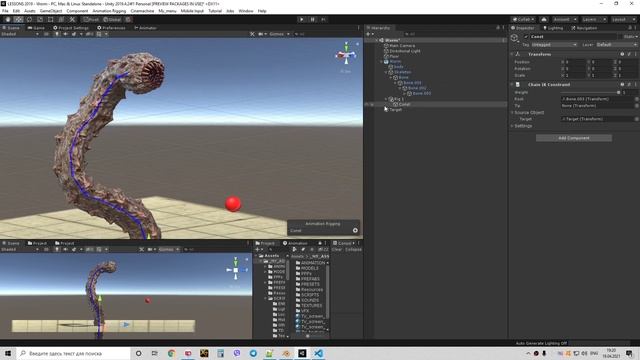Screen dimensions: 640x360
Task: Select the Scale tool in the toolbar
Action: [x=40, y=20]
